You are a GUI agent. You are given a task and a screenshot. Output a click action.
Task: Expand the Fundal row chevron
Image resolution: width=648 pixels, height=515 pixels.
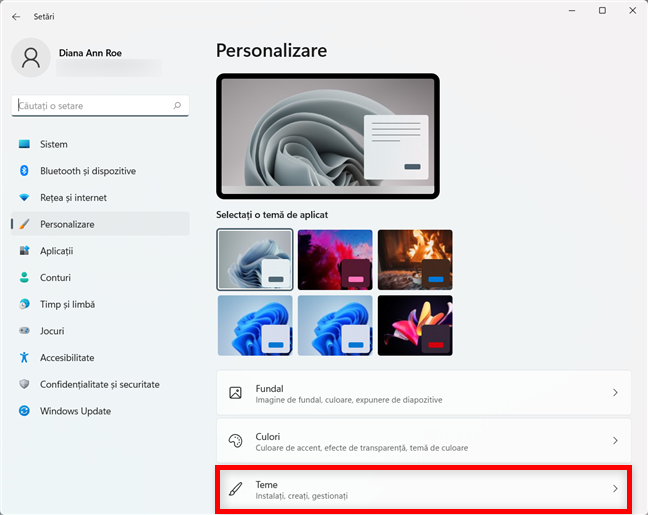point(615,393)
